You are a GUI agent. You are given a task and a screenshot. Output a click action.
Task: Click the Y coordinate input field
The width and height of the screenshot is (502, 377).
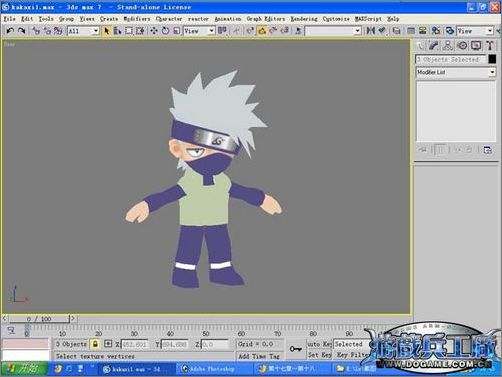click(x=174, y=344)
